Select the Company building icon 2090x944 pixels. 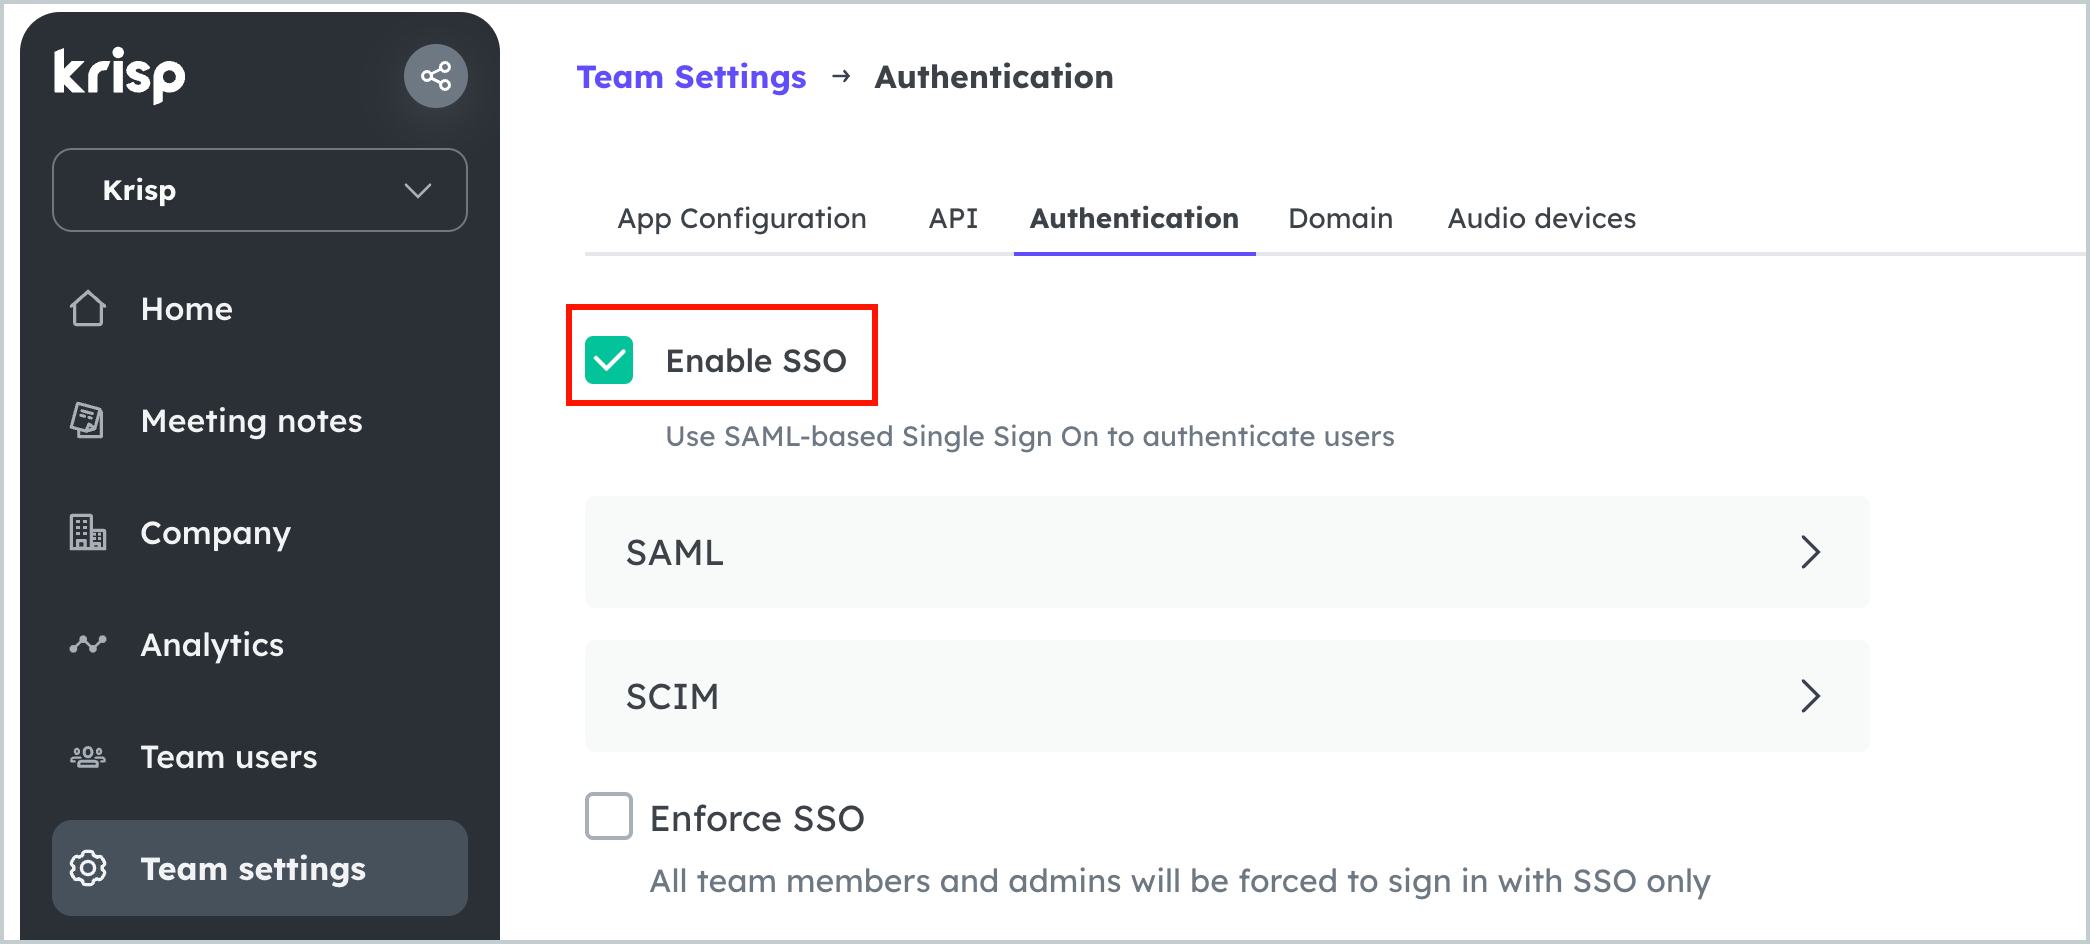(x=88, y=533)
